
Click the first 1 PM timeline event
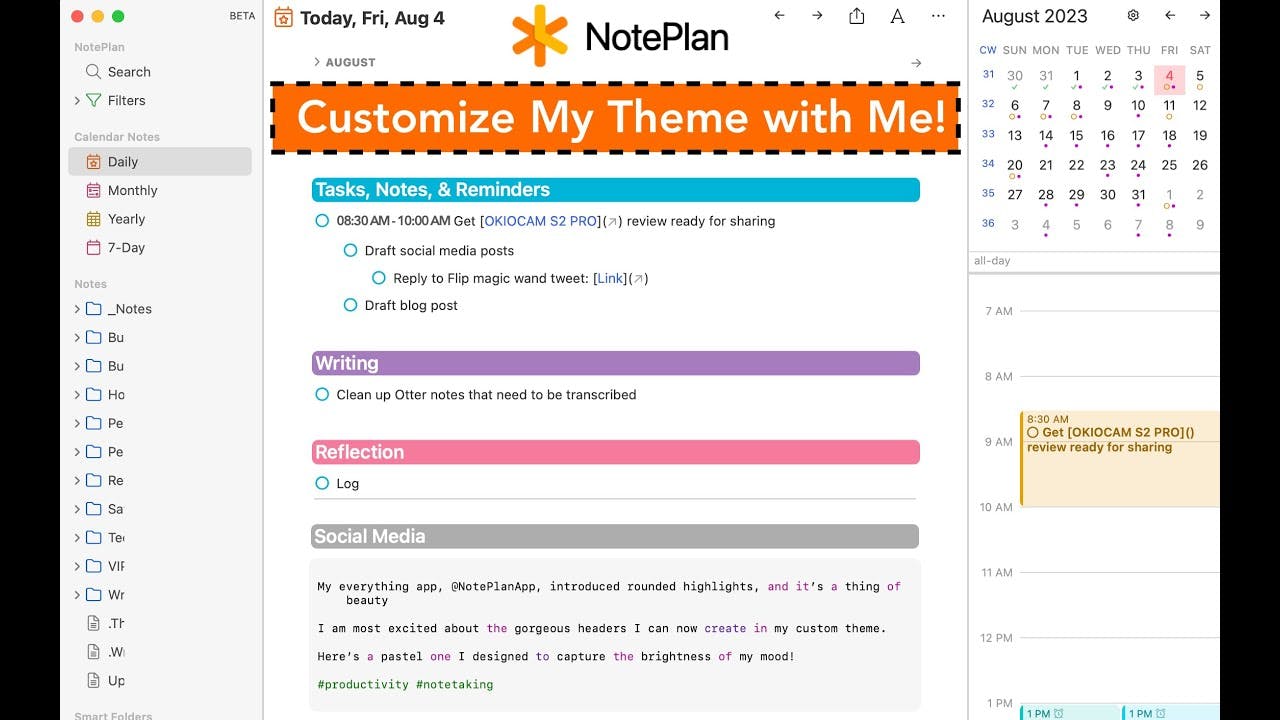click(1069, 712)
